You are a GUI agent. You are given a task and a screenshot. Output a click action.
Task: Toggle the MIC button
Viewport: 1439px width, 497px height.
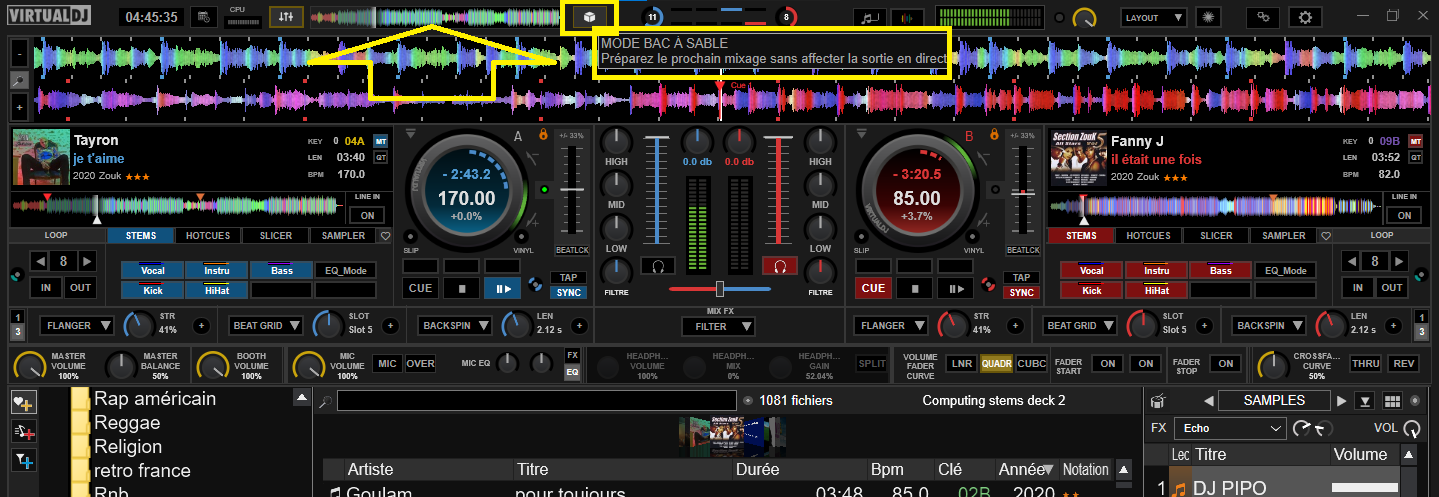(x=387, y=364)
